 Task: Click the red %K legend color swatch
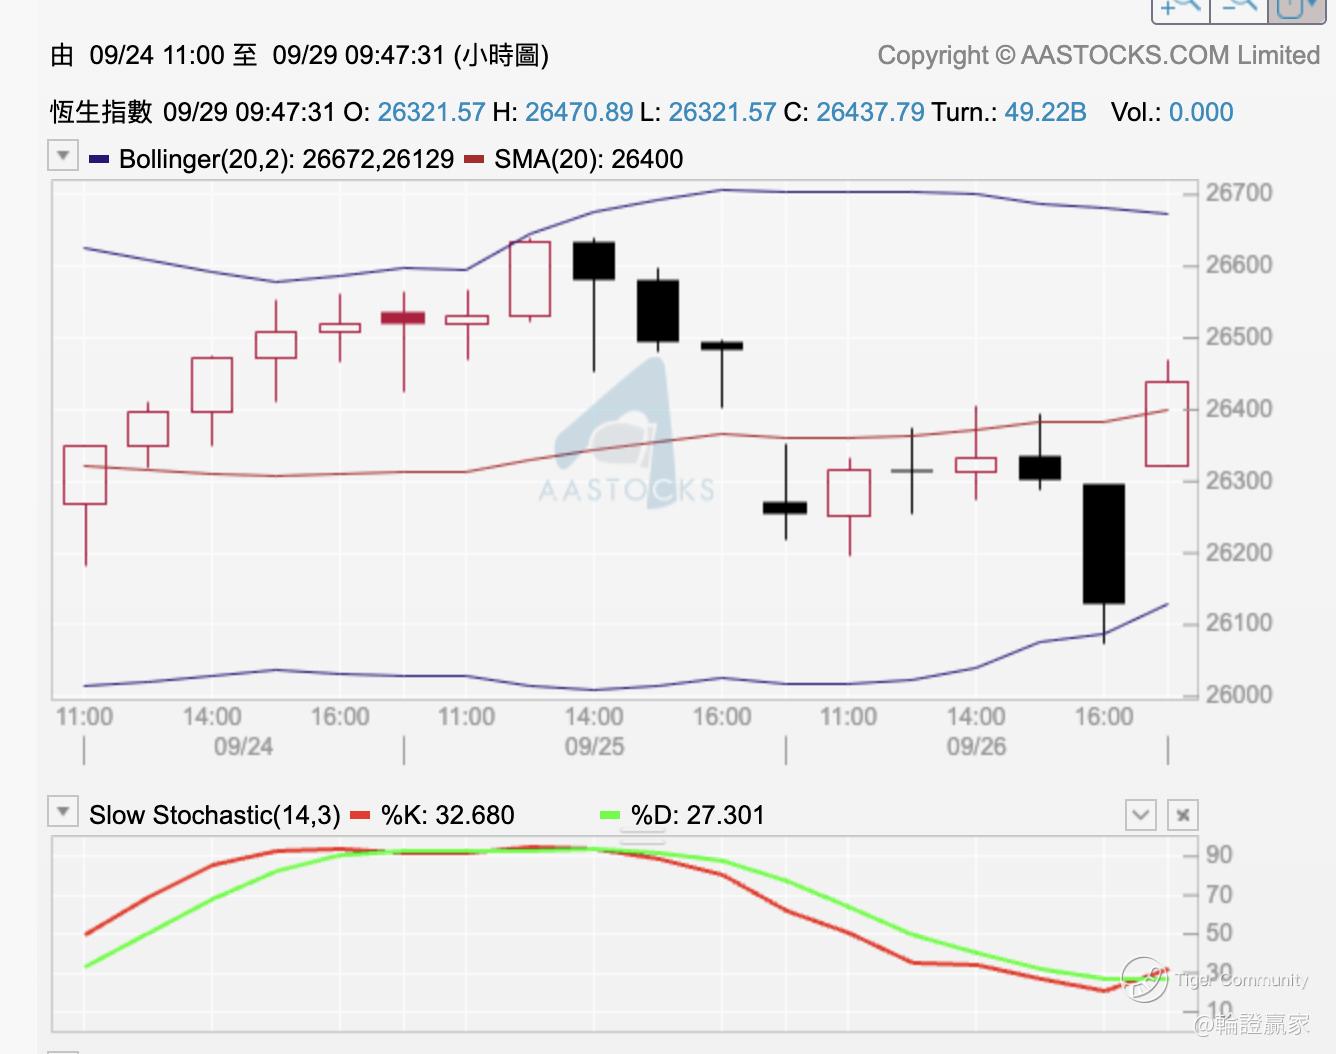(361, 816)
